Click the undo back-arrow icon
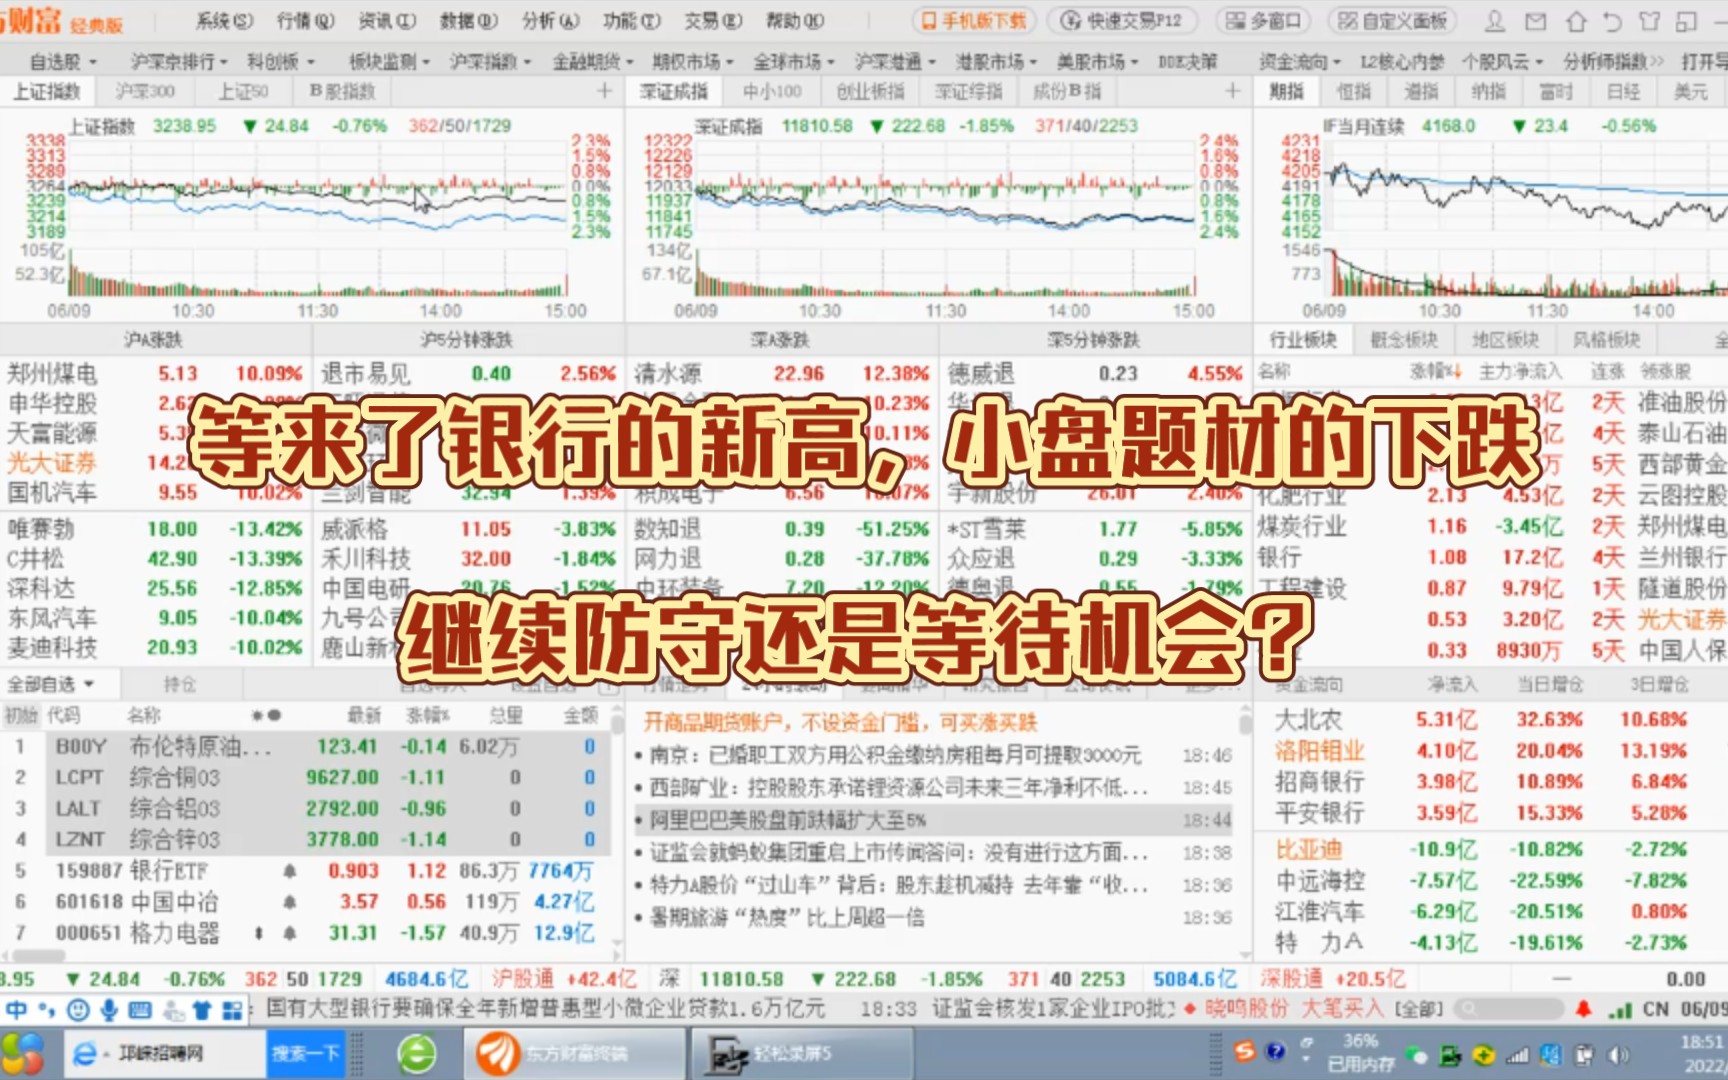Screen dimensions: 1728x1080 coord(1612,20)
